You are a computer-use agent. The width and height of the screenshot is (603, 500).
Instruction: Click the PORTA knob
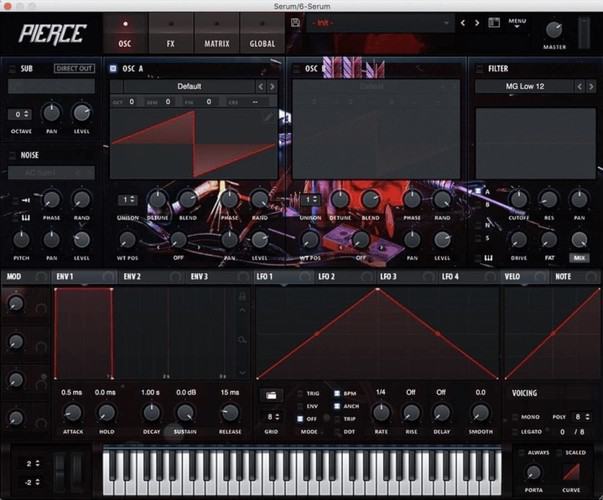click(533, 472)
